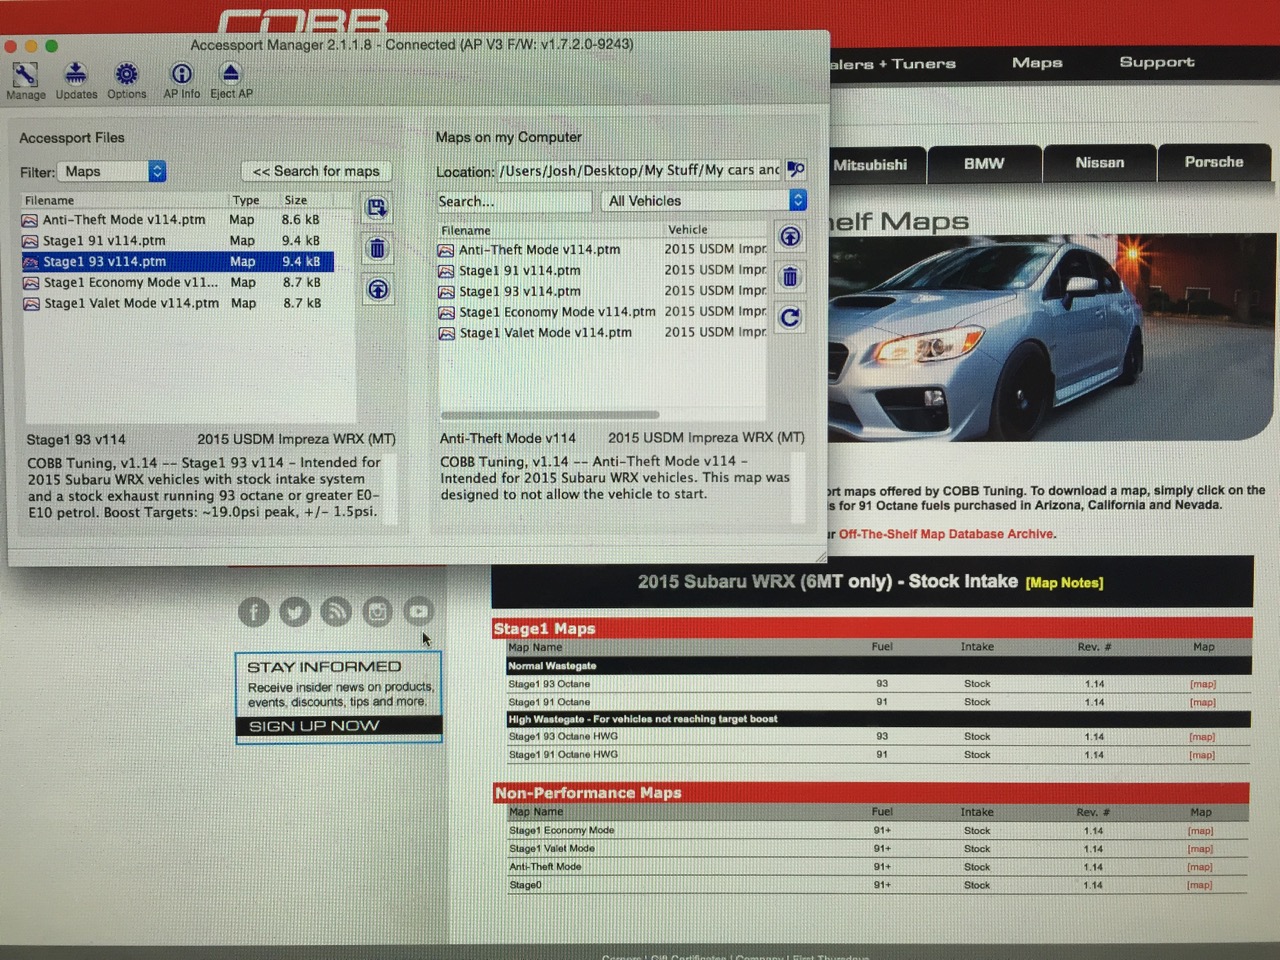Open Dealers + Tuners menu on the website
1280x960 pixels.
click(892, 64)
